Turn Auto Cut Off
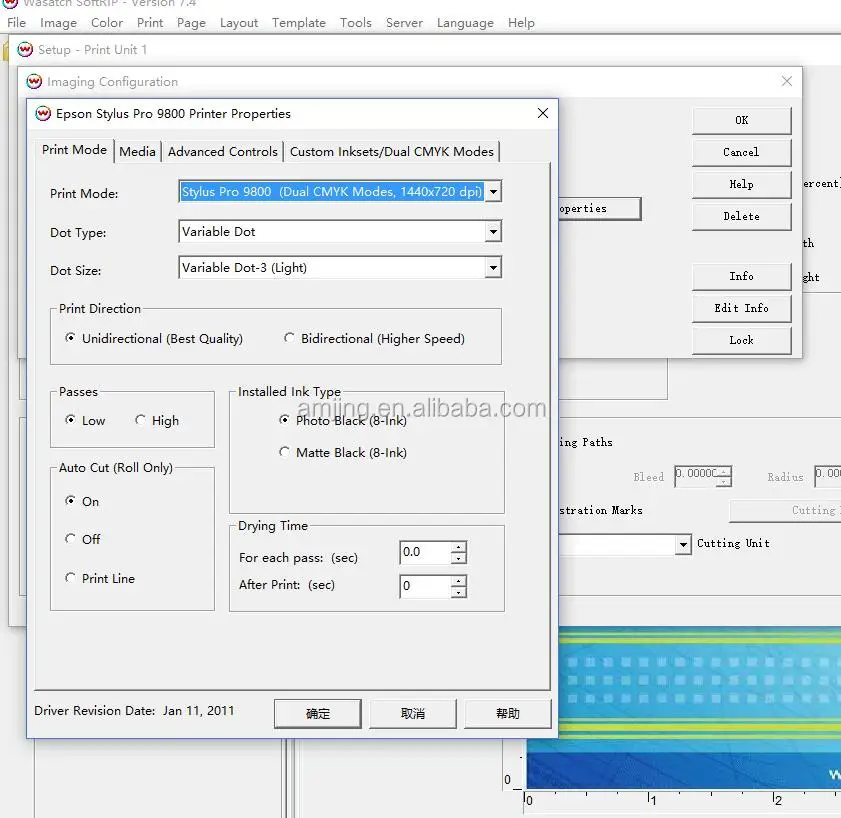The width and height of the screenshot is (841, 818). point(71,539)
